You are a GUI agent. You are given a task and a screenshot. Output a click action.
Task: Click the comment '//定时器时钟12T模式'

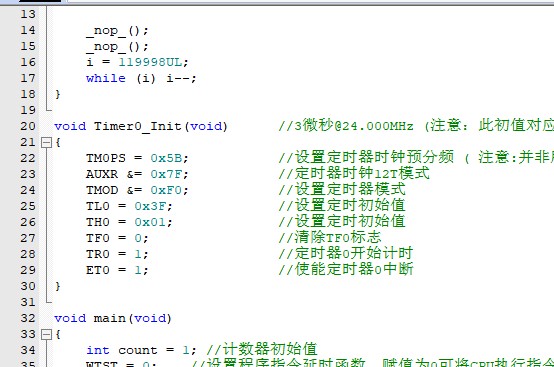point(354,173)
